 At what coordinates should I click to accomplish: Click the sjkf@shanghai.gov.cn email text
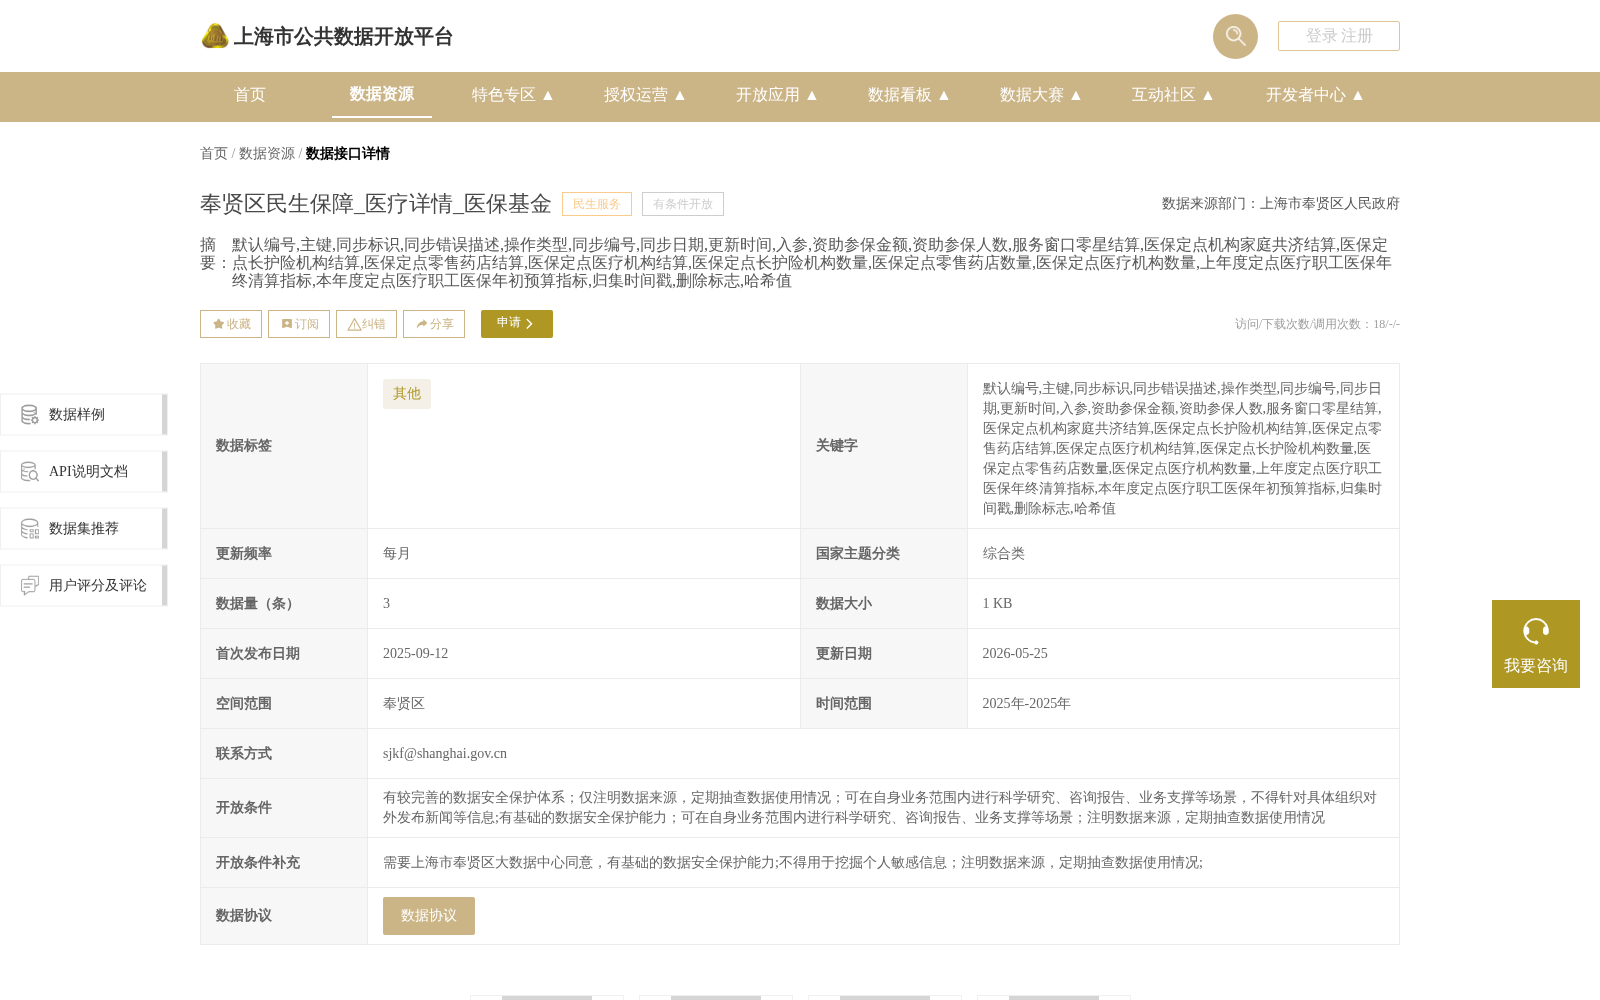pyautogui.click(x=445, y=754)
